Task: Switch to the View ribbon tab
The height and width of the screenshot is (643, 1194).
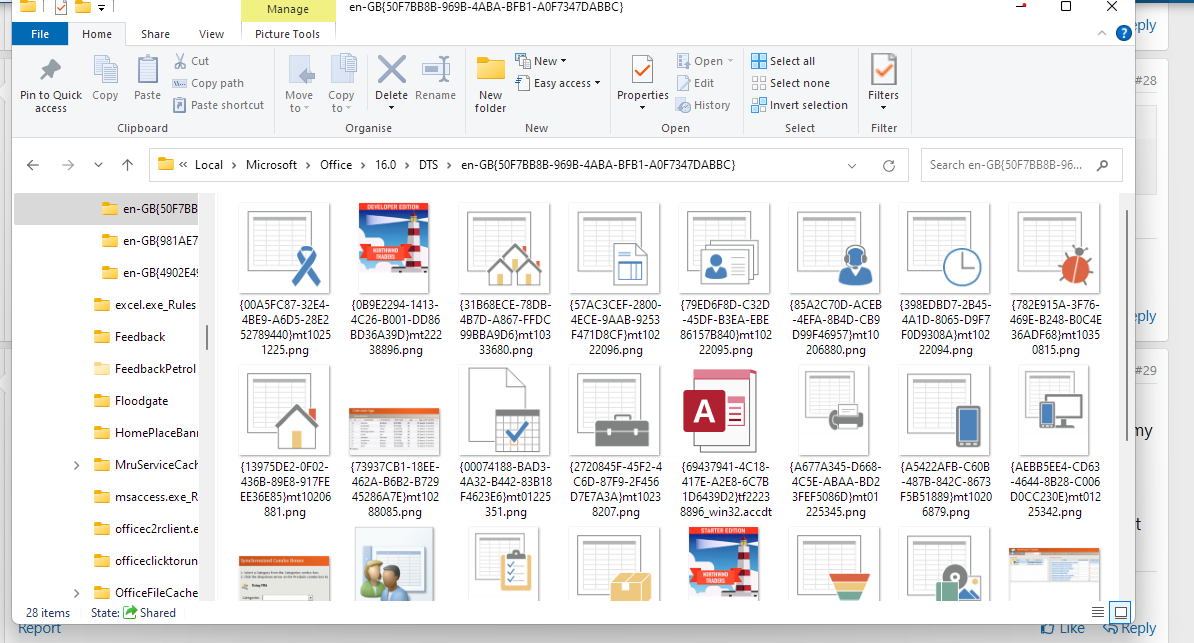Action: click(211, 34)
